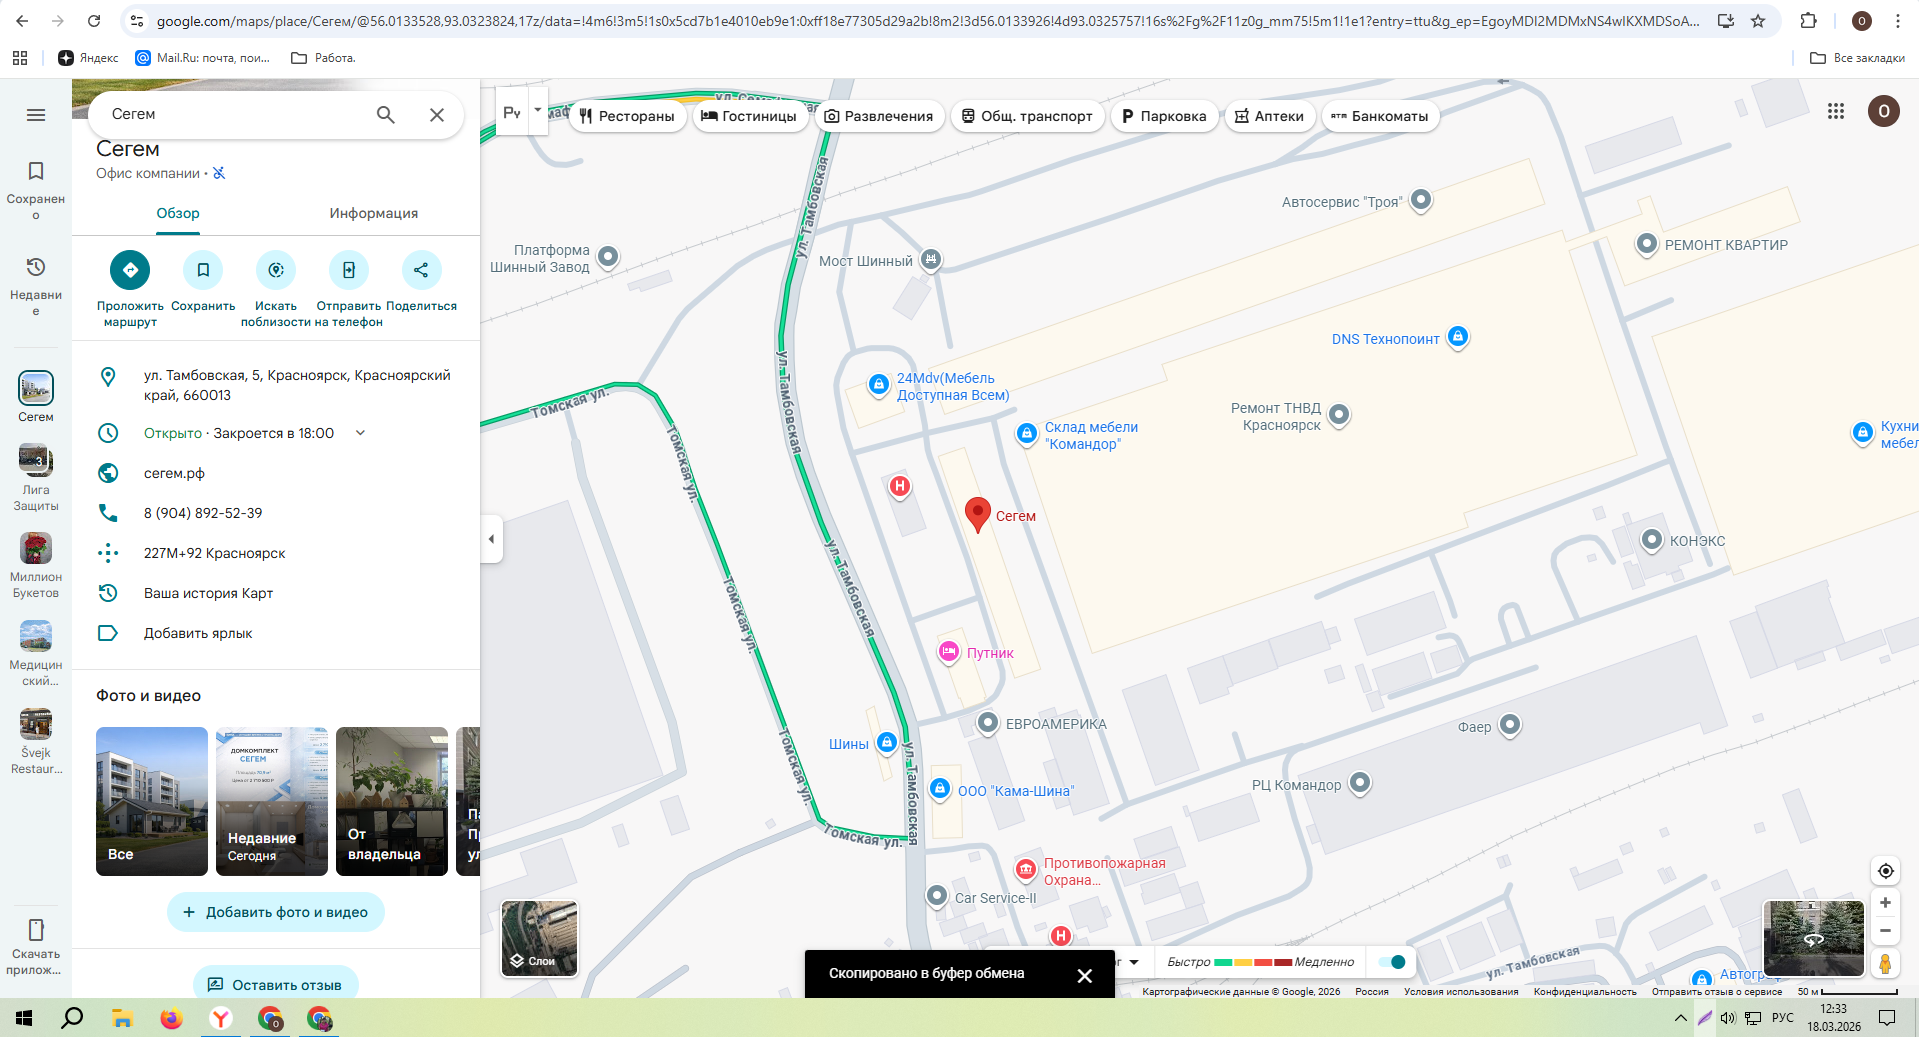This screenshot has width=1919, height=1037.
Task: Click the Автосервис "Троя" marker
Action: pos(1421,200)
